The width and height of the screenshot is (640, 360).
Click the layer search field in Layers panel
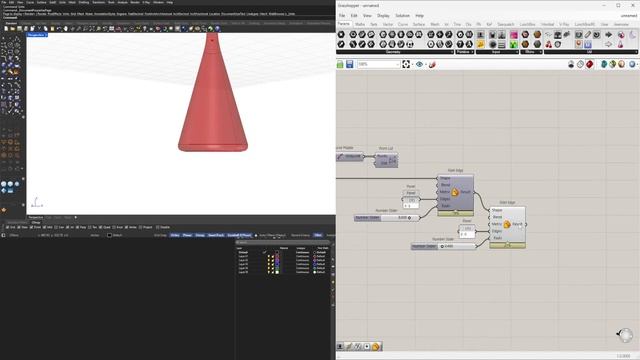coord(283,242)
